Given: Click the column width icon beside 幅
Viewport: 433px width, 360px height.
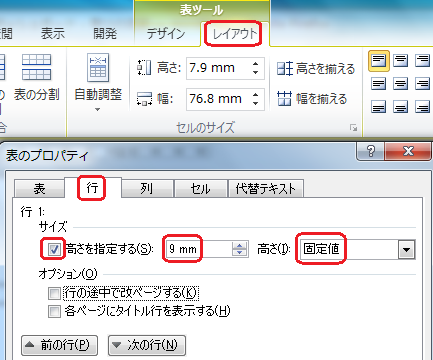Looking at the screenshot, I should click(144, 99).
